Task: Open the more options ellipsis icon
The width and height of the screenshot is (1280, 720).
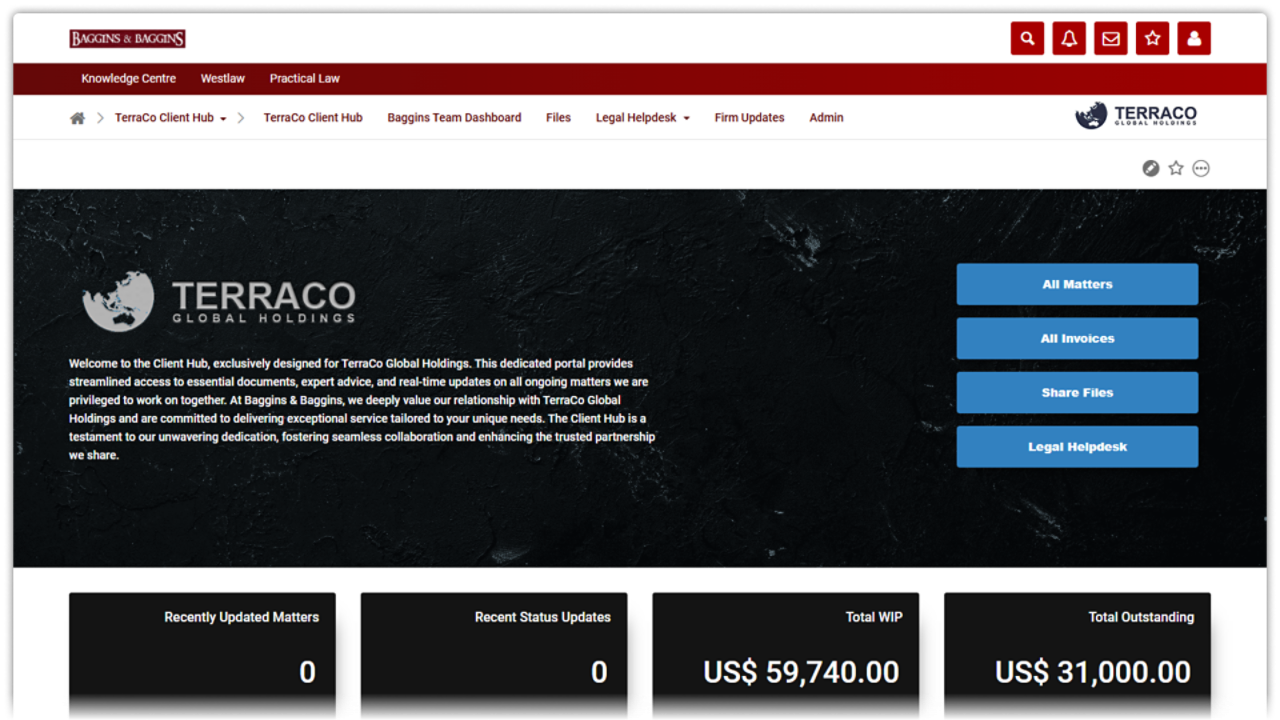Action: point(1201,168)
